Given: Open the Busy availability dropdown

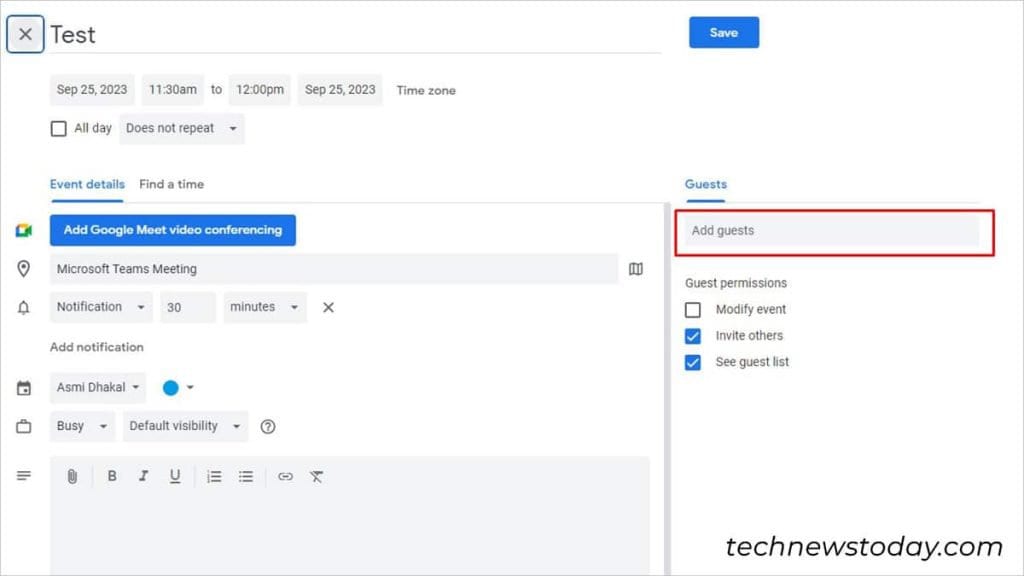Looking at the screenshot, I should [82, 426].
